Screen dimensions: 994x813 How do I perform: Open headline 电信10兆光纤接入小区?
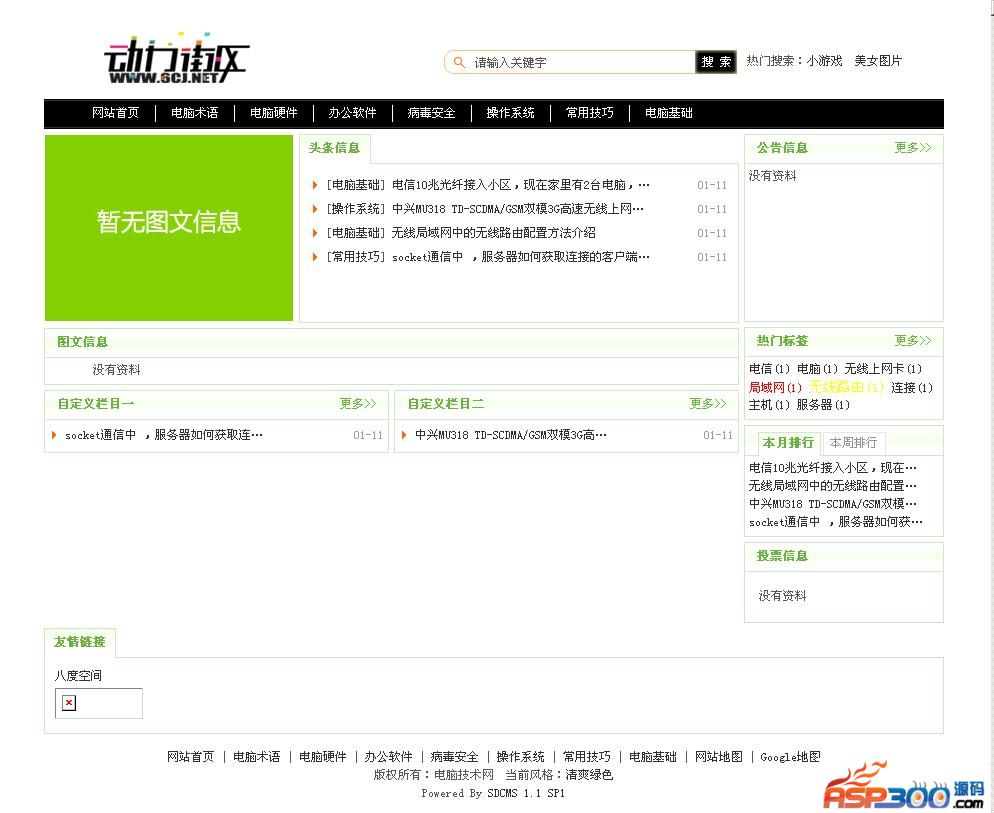(520, 185)
